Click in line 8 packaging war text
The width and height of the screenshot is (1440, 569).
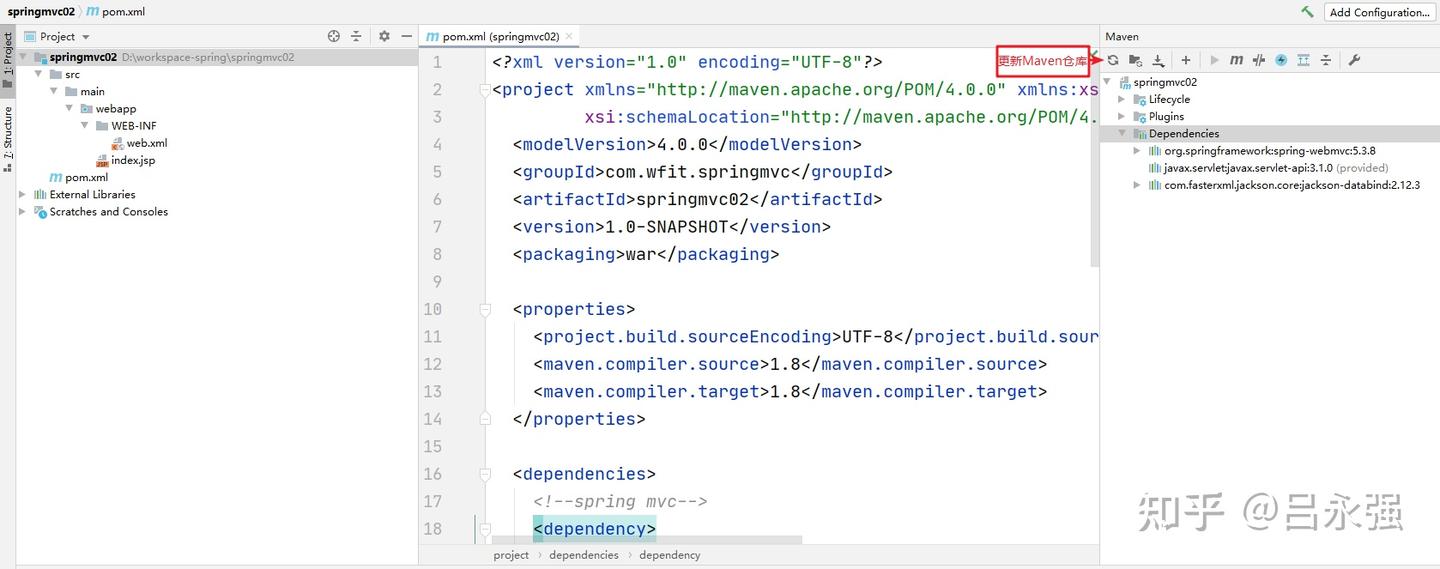click(x=646, y=254)
